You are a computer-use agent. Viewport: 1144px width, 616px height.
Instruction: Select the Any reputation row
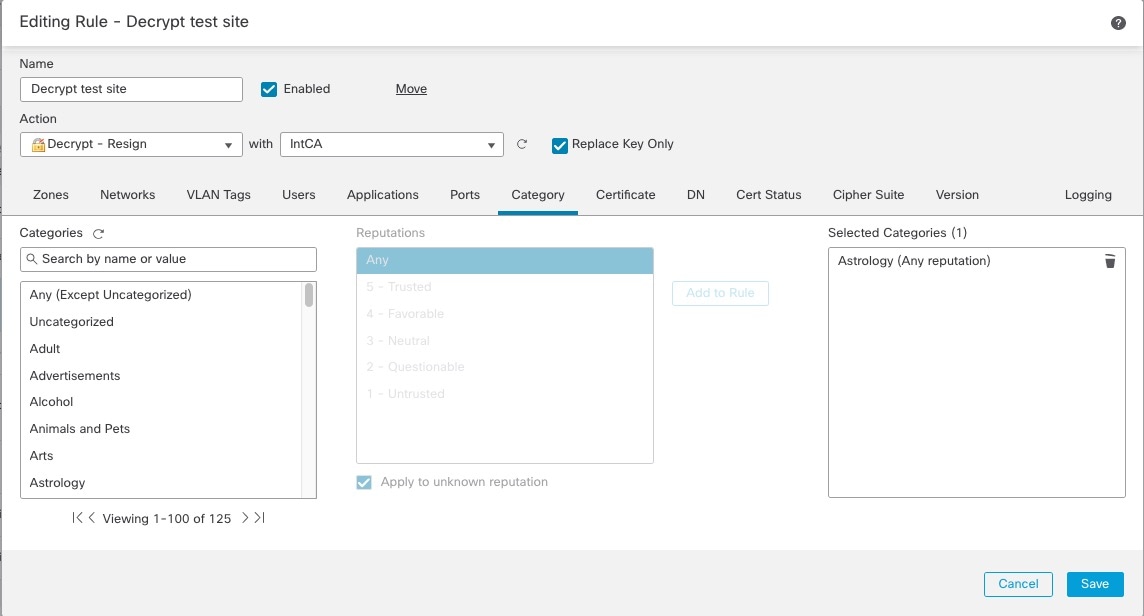505,261
